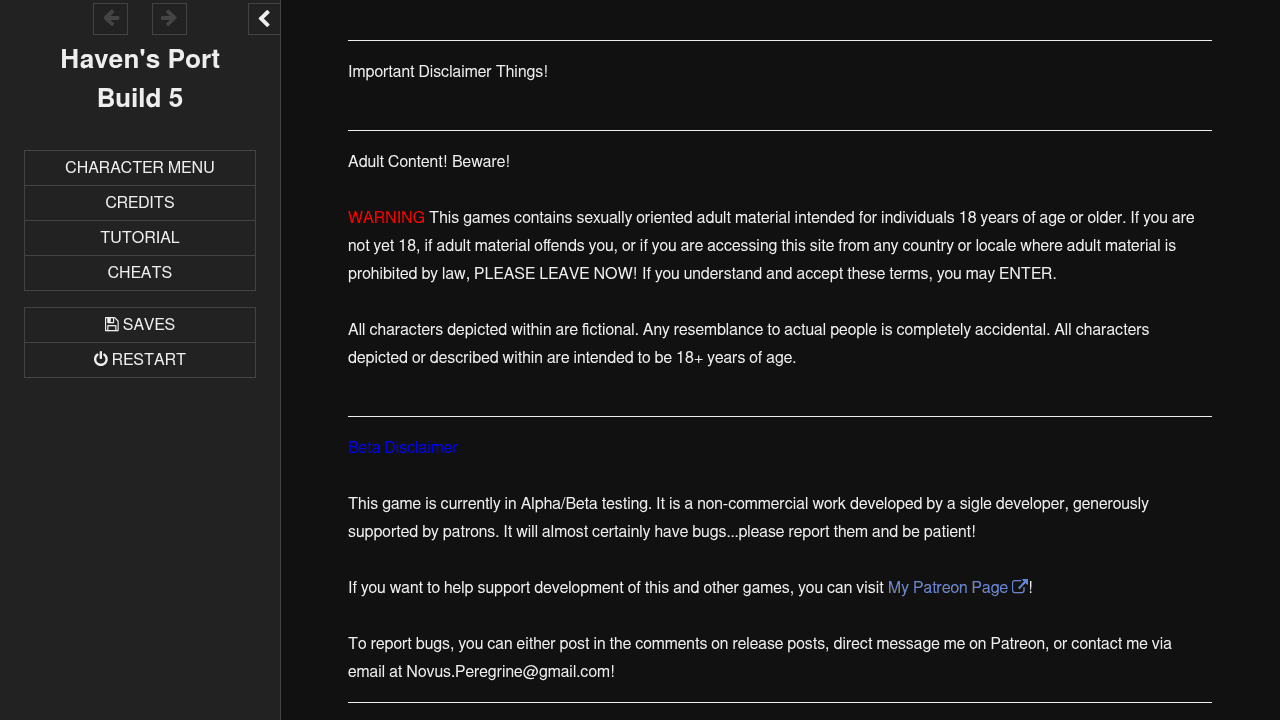Click the floppy disk icon beside SAVES
This screenshot has height=720, width=1280.
pos(112,325)
